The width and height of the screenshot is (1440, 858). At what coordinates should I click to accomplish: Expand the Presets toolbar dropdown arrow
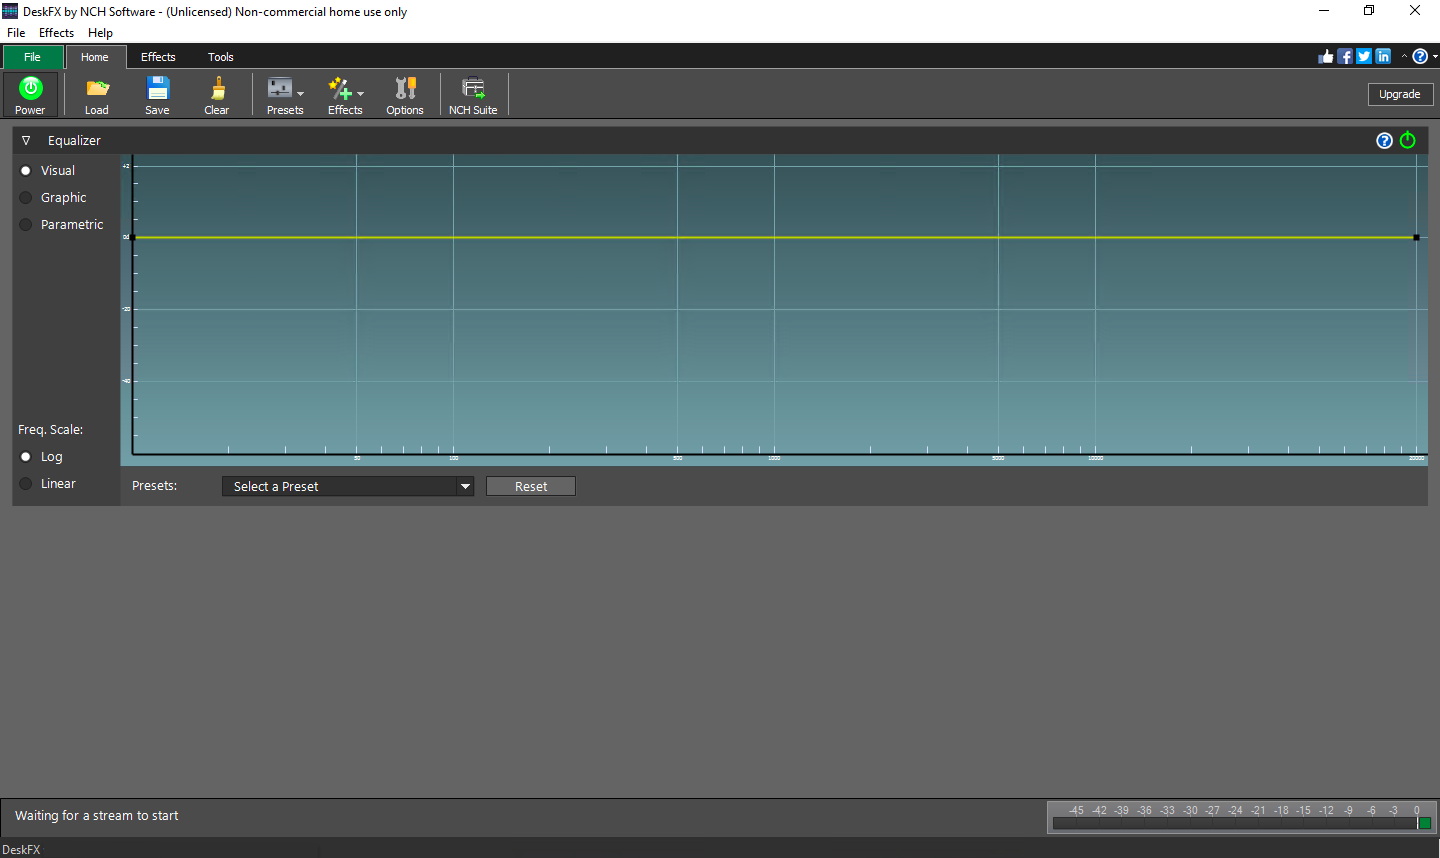(300, 94)
